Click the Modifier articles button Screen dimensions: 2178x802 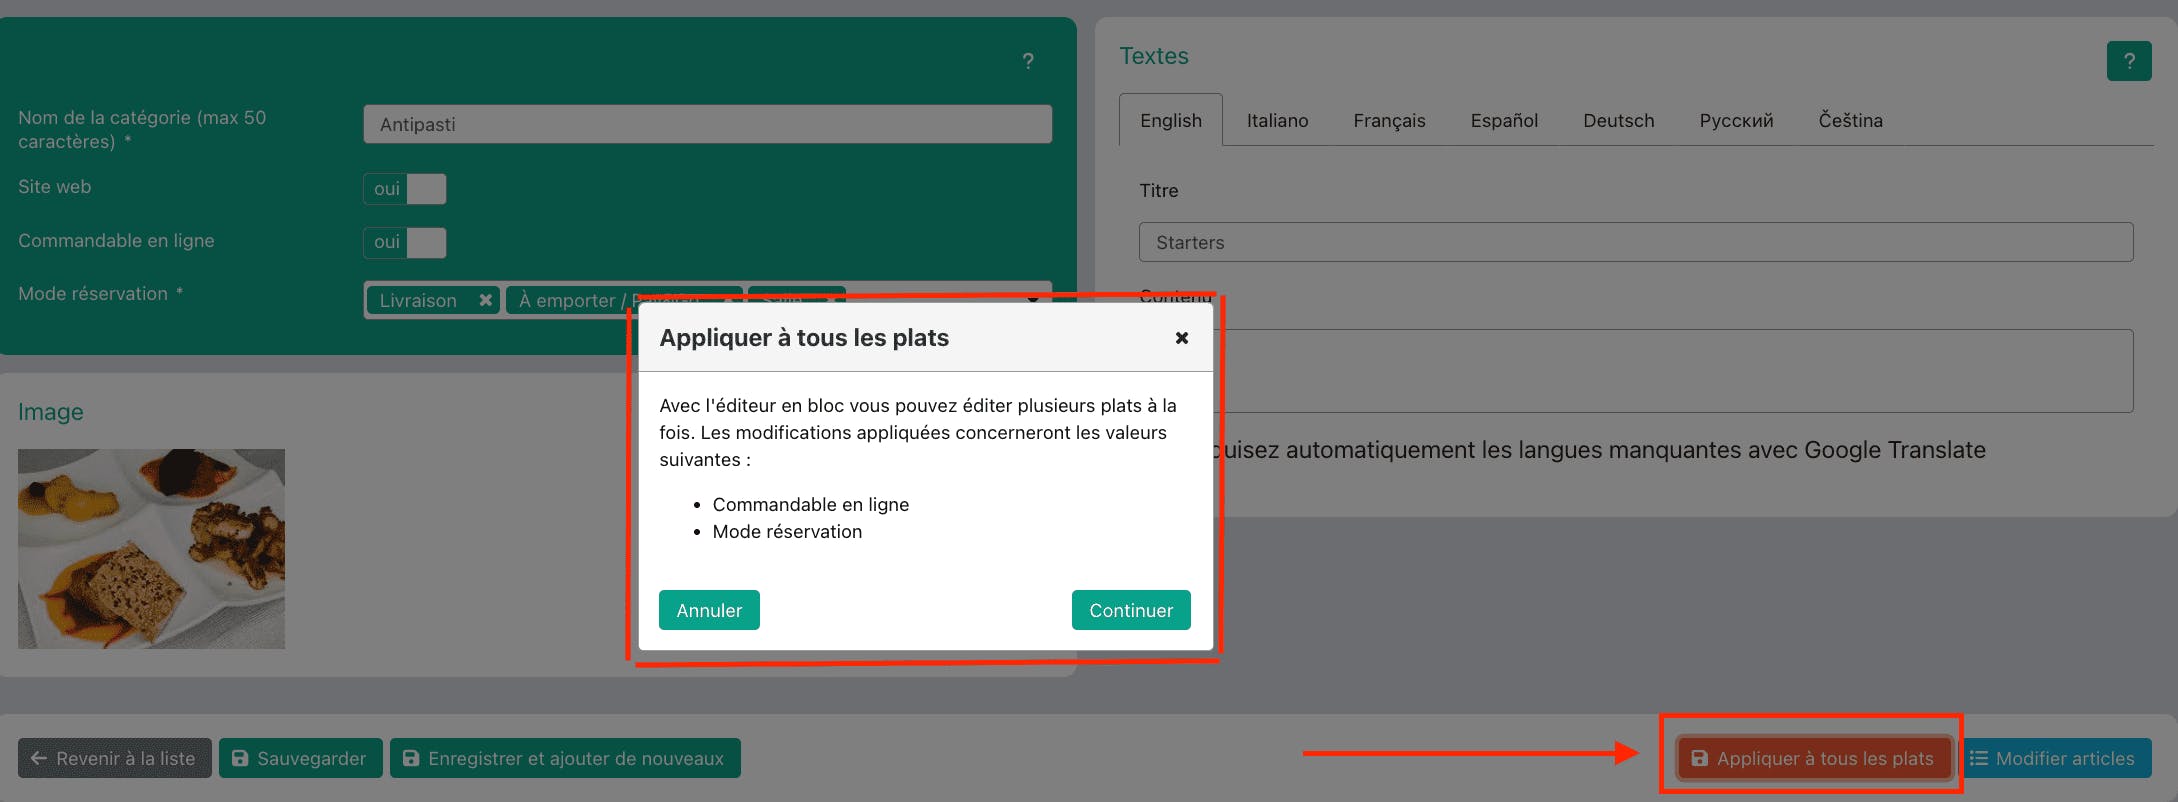2053,758
